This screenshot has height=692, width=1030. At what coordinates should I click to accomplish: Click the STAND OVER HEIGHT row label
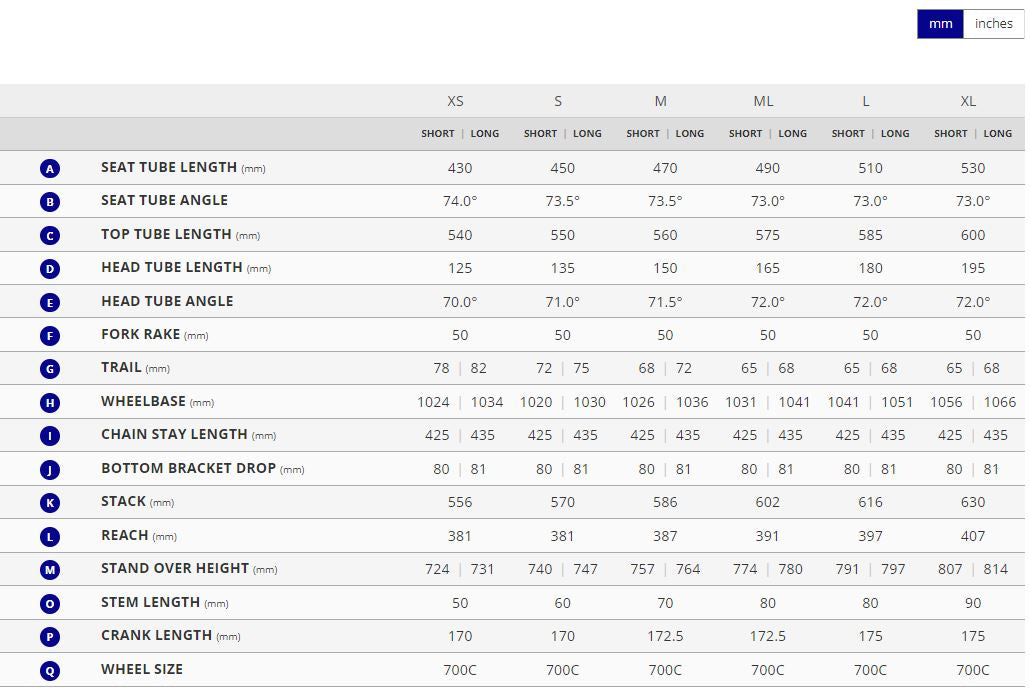(x=174, y=568)
